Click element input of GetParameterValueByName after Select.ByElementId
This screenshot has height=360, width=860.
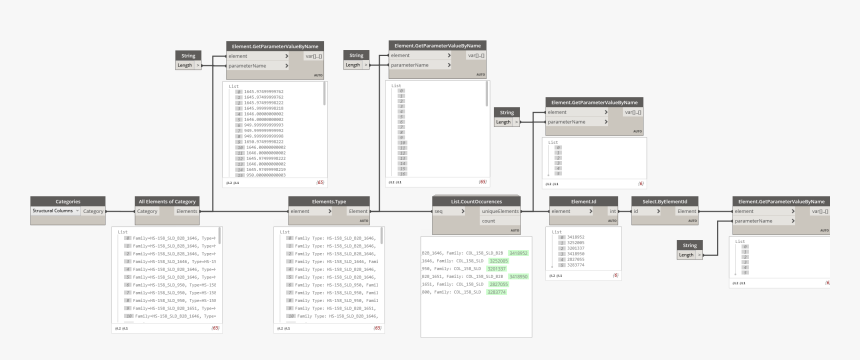point(763,211)
